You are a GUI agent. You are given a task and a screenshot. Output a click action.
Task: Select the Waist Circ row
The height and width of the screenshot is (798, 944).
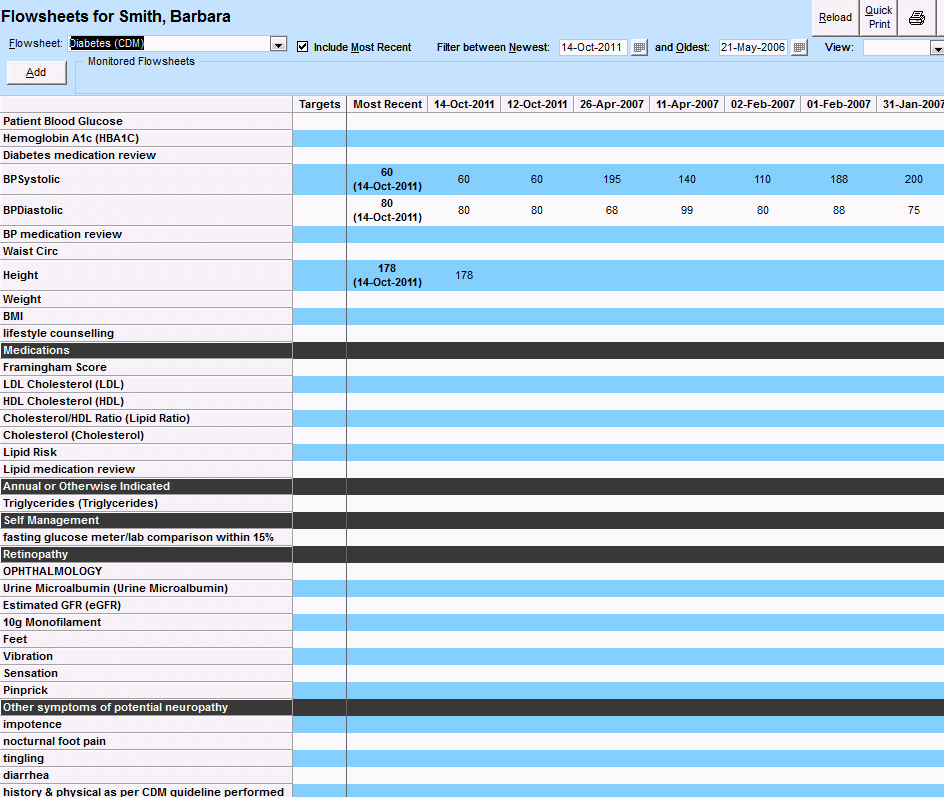pyautogui.click(x=146, y=251)
